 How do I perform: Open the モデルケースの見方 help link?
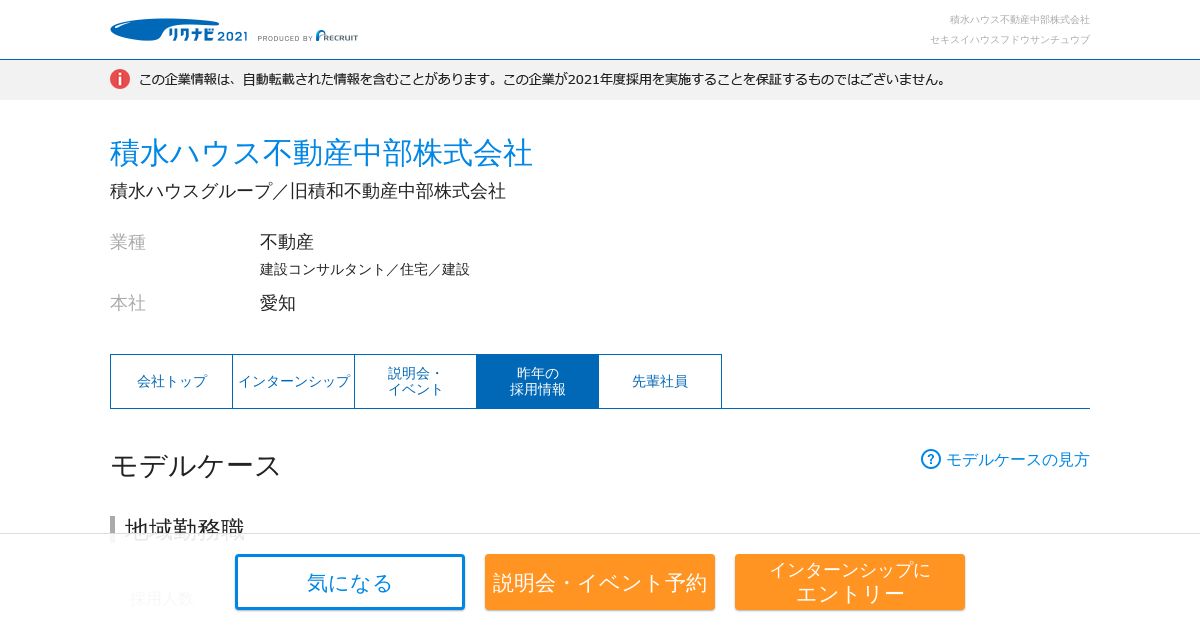point(1018,460)
